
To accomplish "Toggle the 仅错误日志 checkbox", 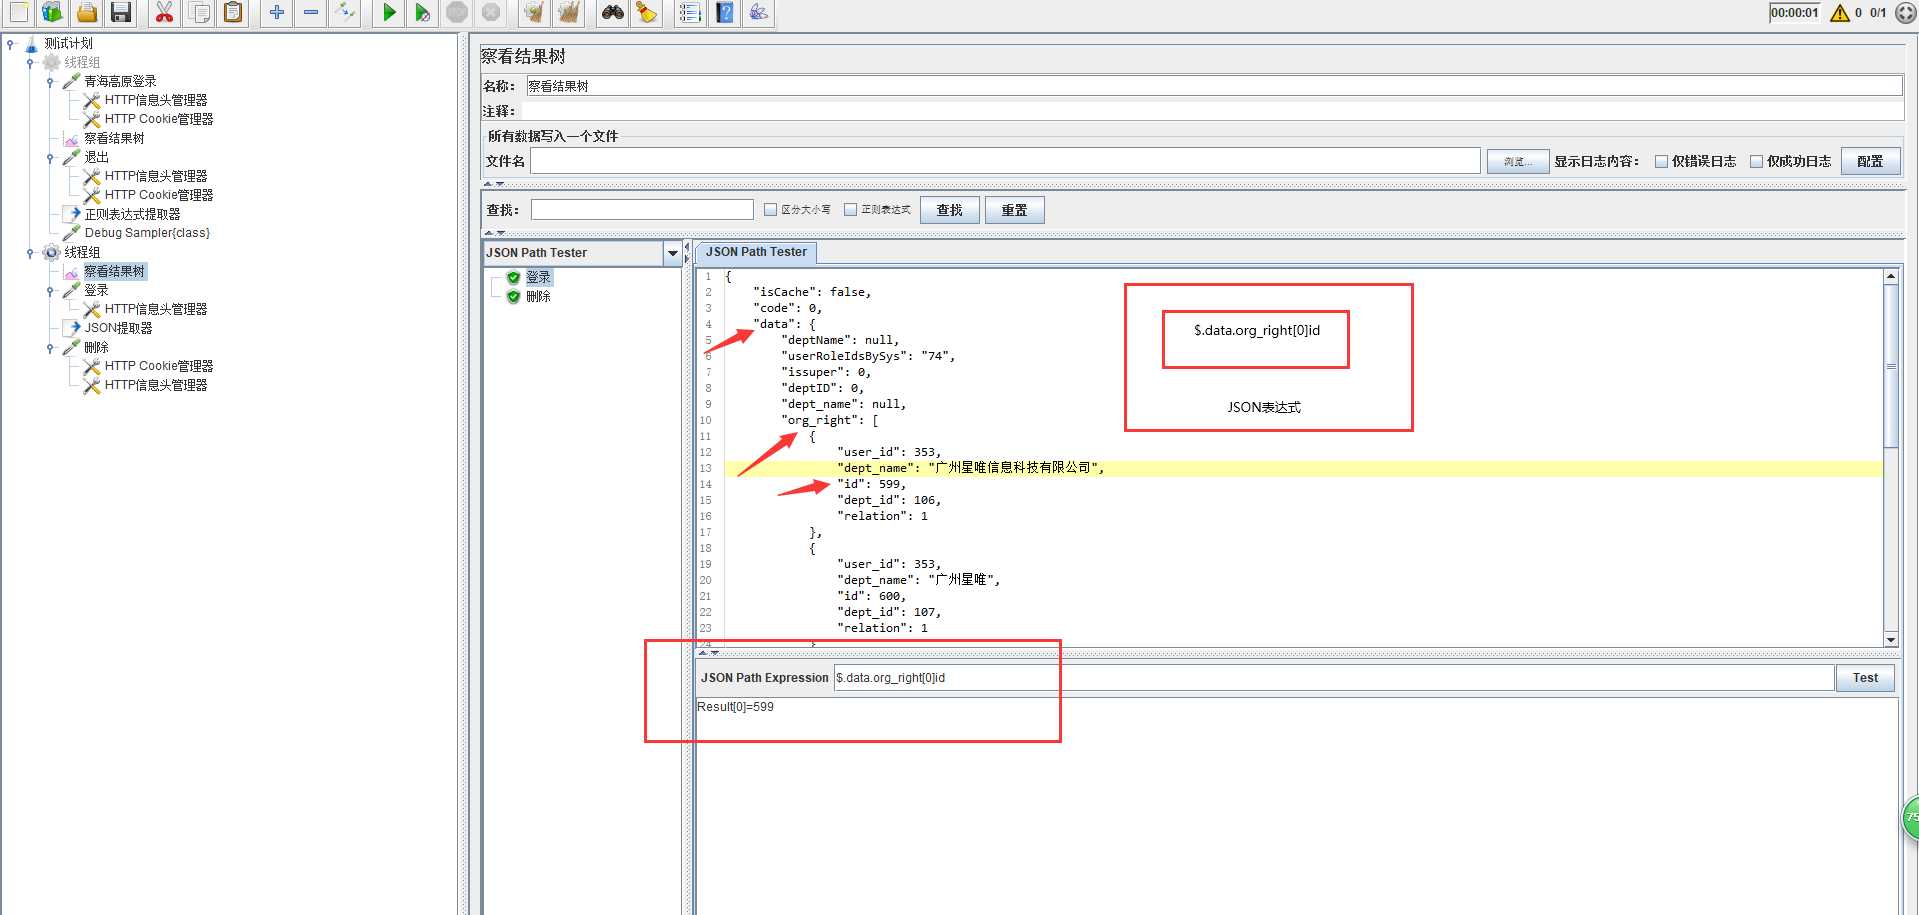I will pos(1661,161).
